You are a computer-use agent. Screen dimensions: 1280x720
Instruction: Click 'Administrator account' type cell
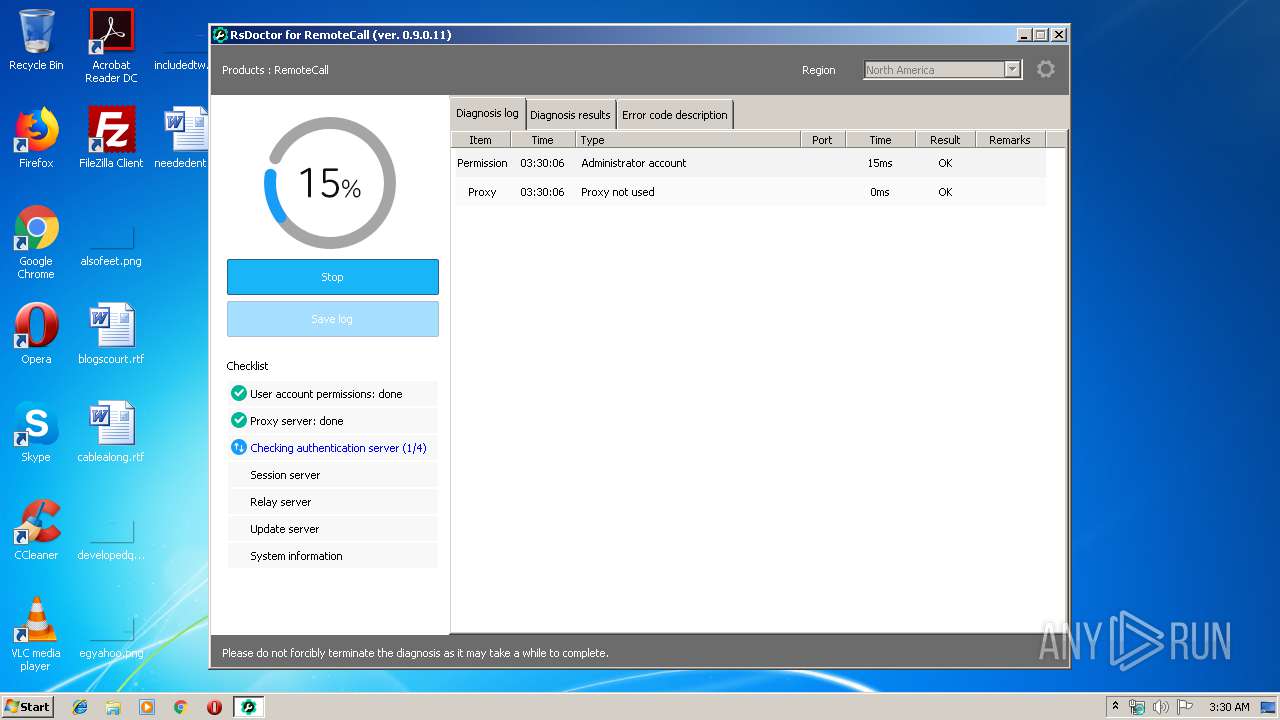coord(634,163)
